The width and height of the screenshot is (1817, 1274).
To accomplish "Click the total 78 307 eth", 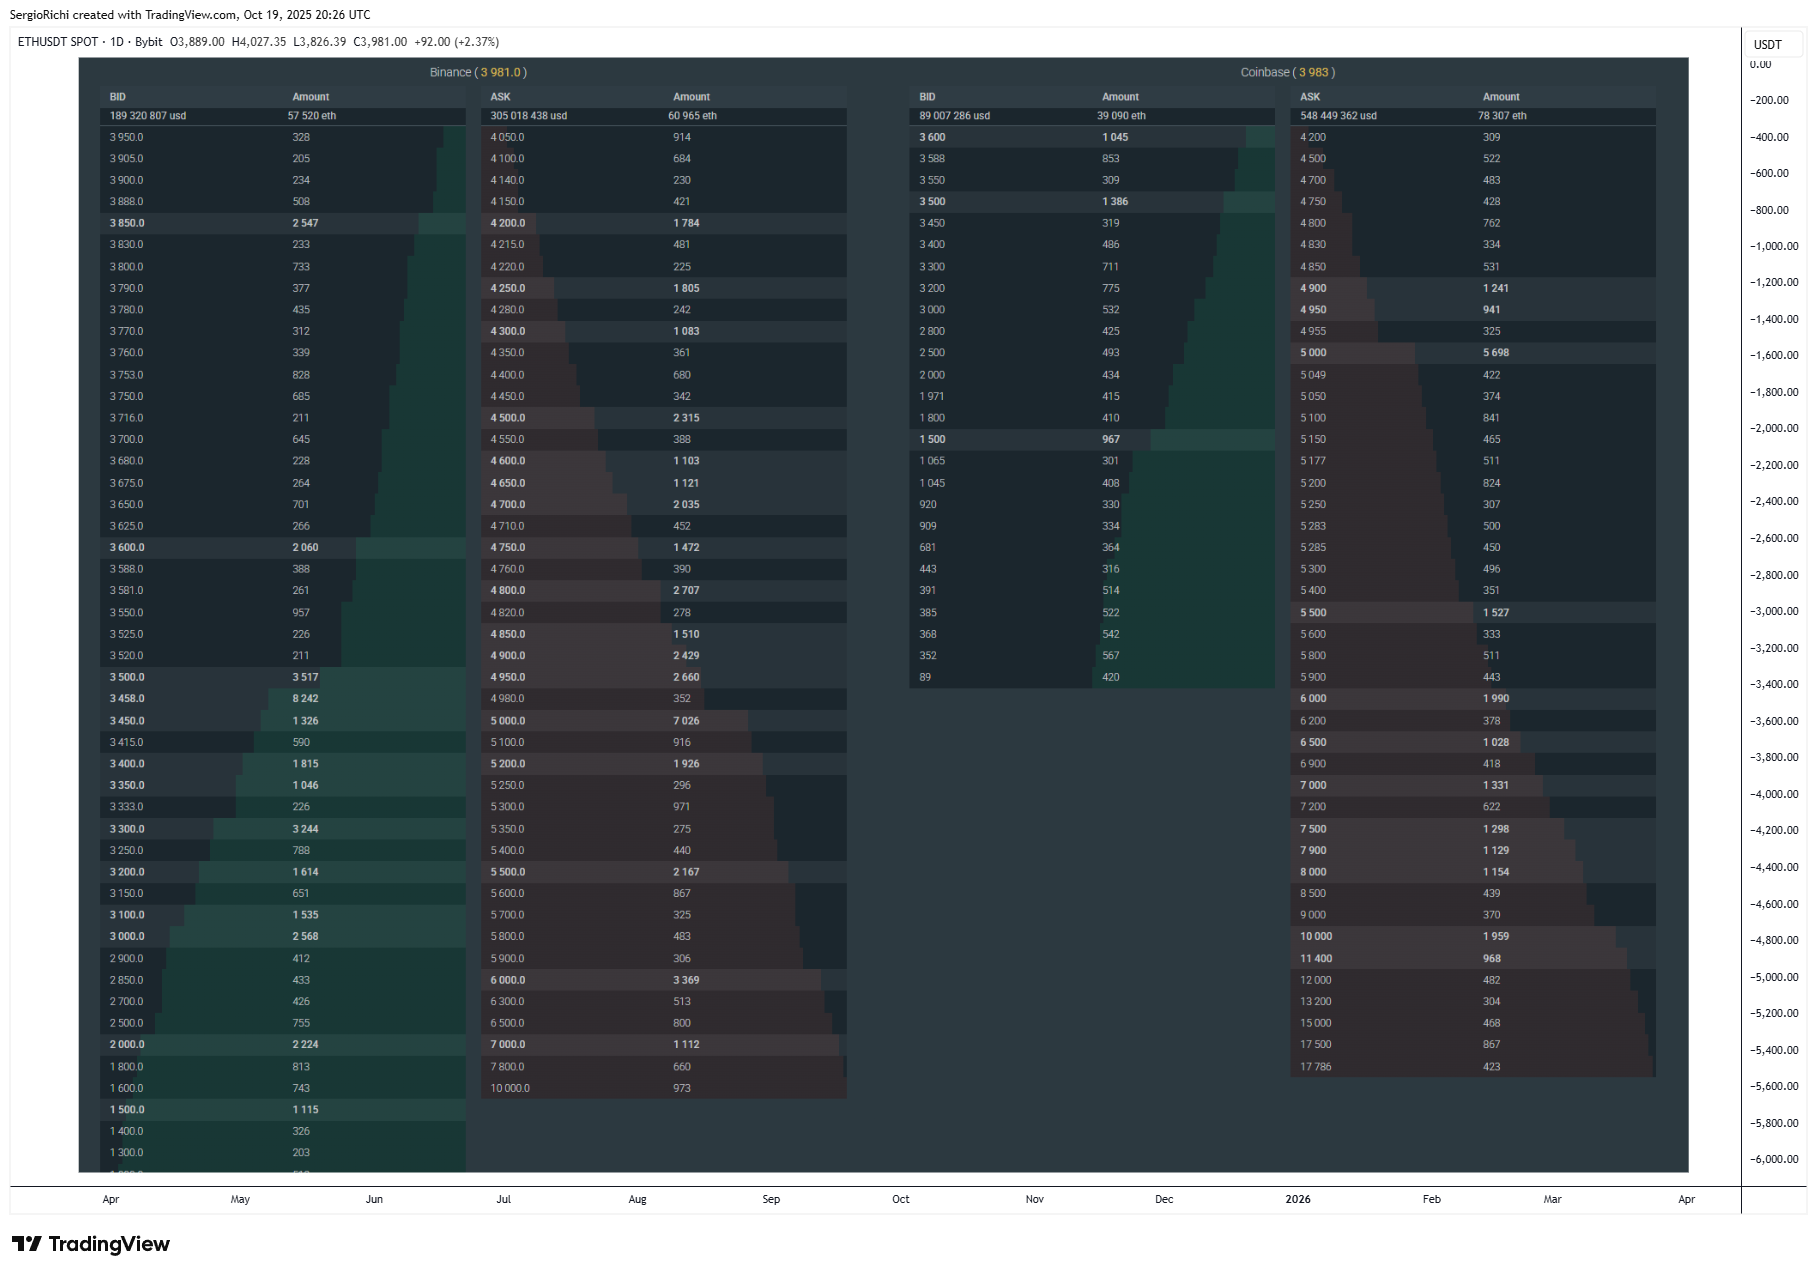I will tap(1503, 116).
